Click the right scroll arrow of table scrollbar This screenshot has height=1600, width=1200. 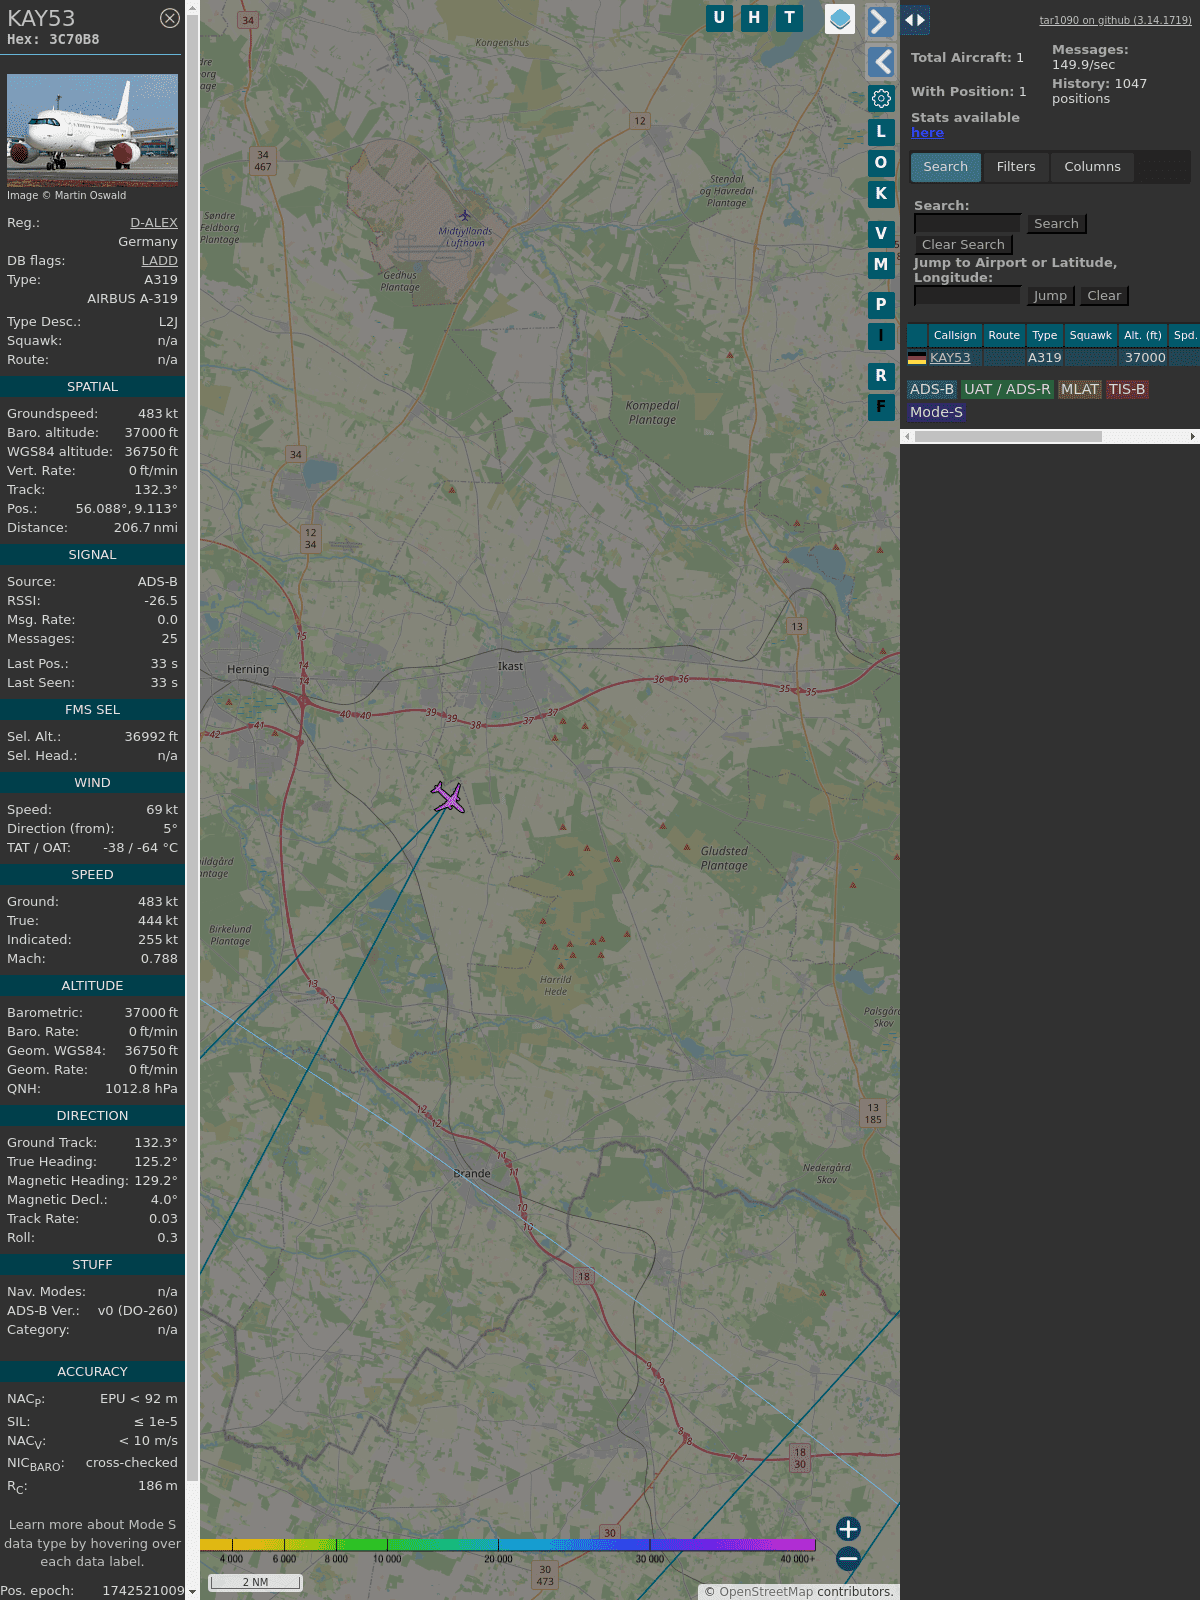[1193, 436]
